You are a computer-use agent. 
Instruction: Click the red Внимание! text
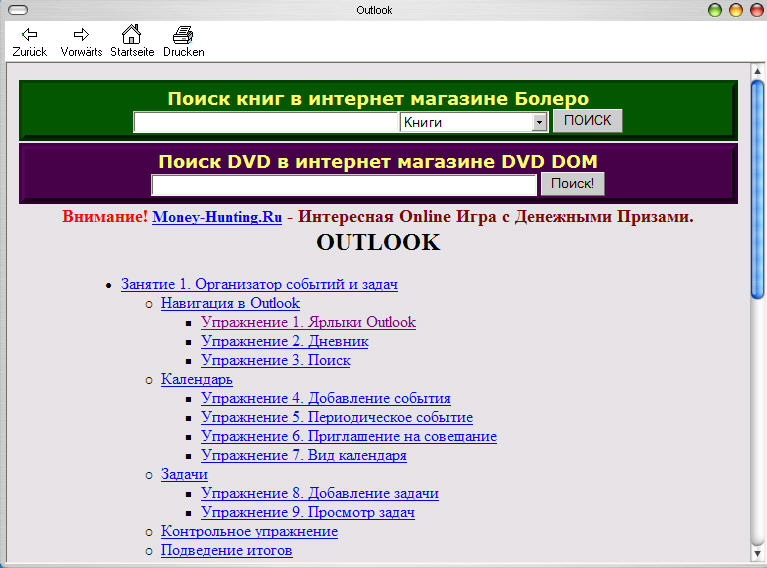tap(105, 217)
